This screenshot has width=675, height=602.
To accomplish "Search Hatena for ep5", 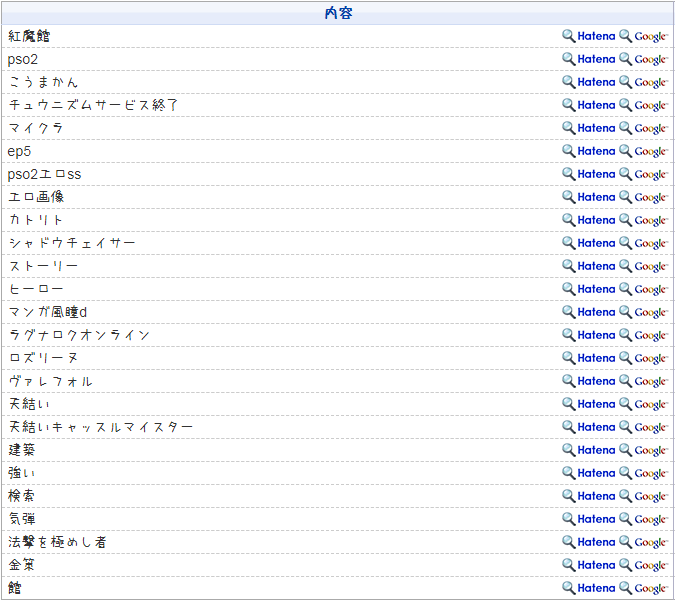I will click(589, 151).
